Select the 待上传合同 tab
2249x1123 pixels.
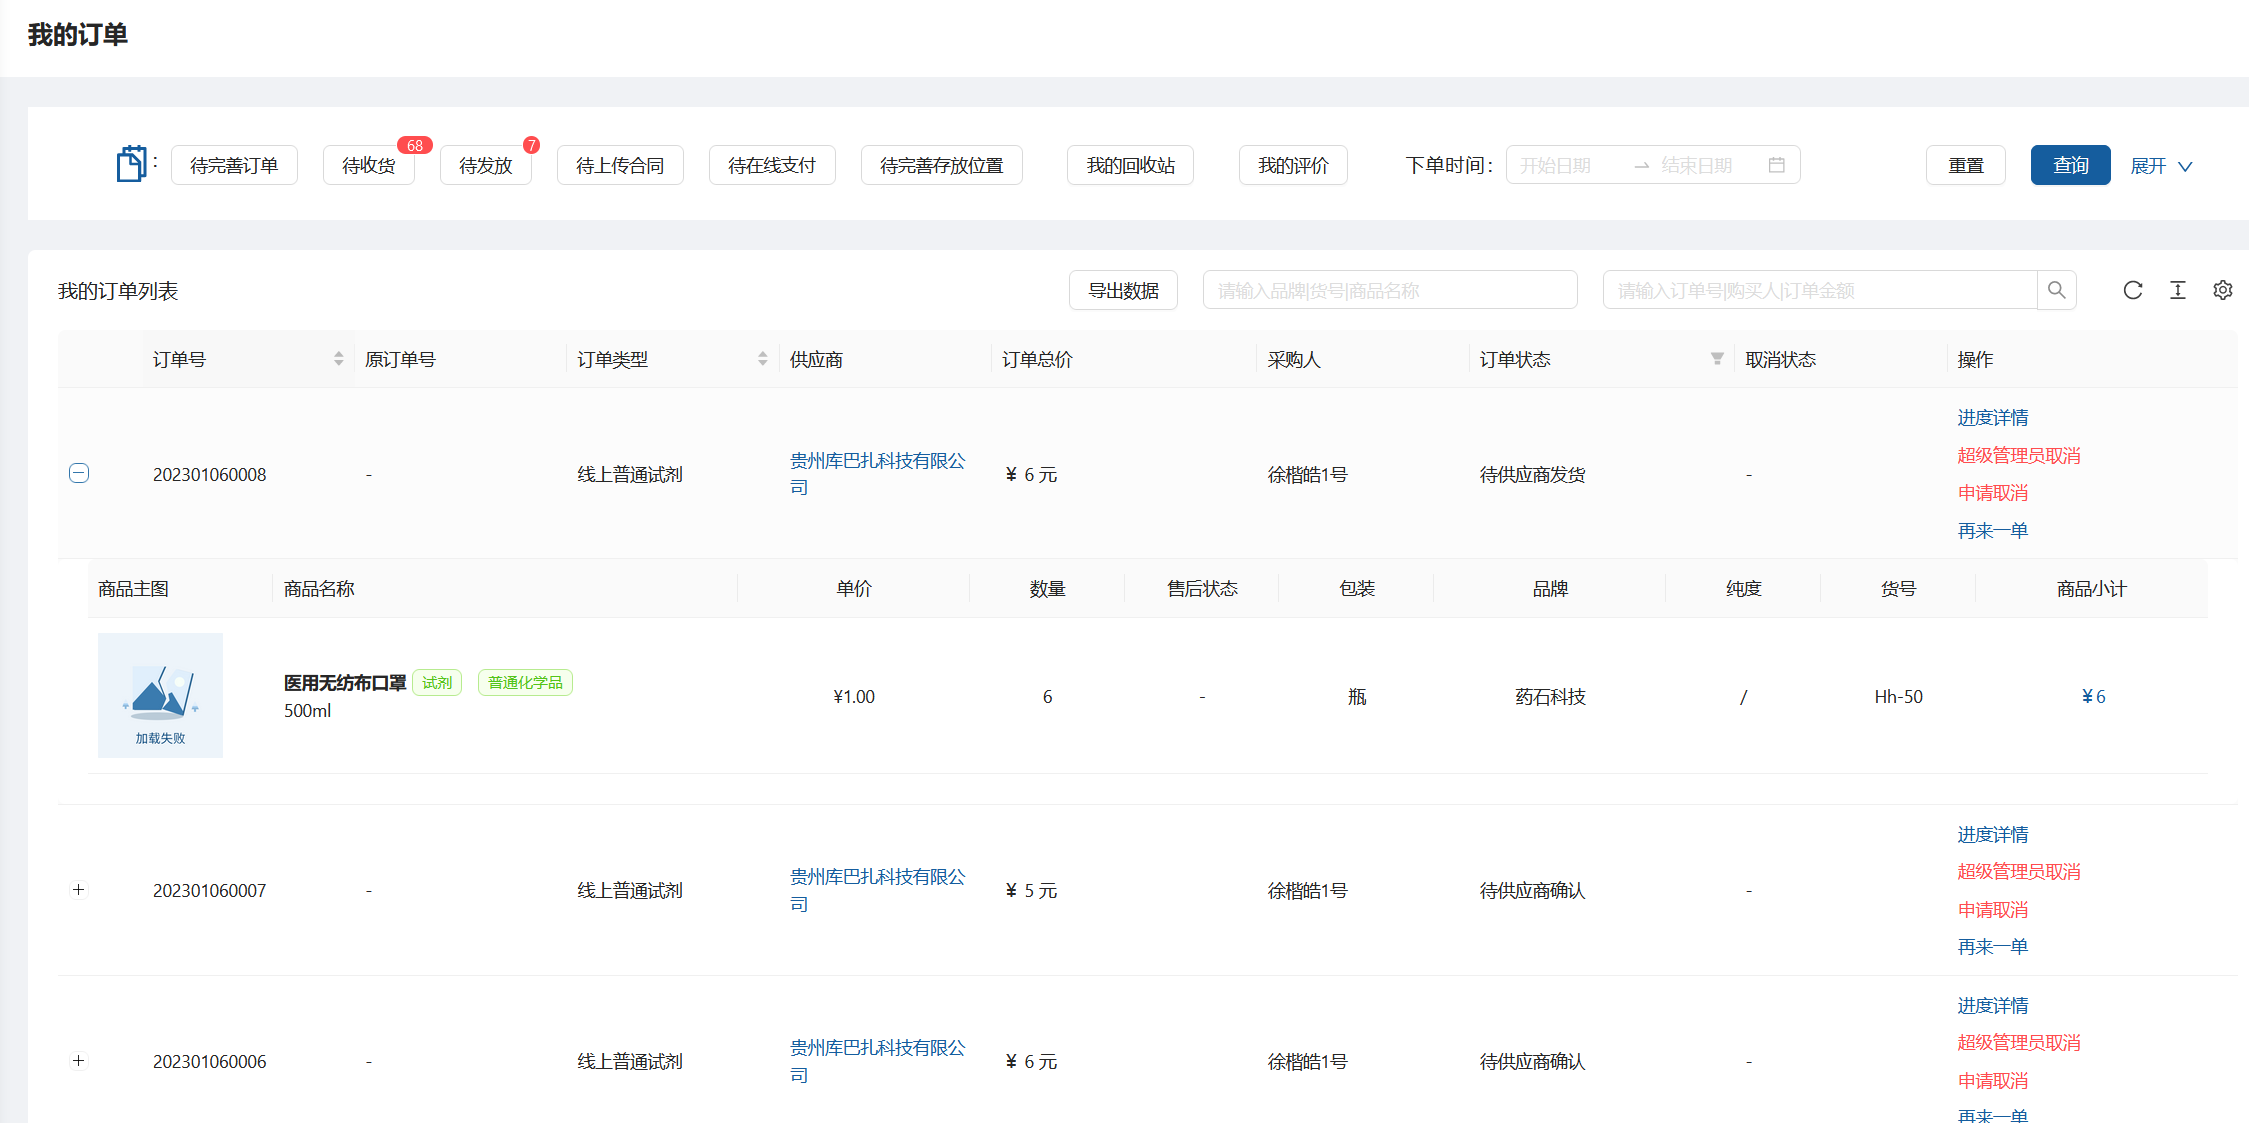point(620,165)
